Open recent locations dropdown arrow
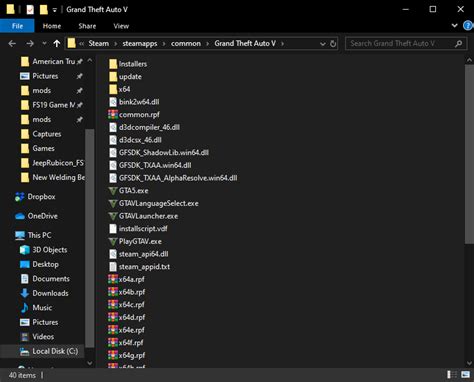Image resolution: width=474 pixels, height=382 pixels. [44, 43]
